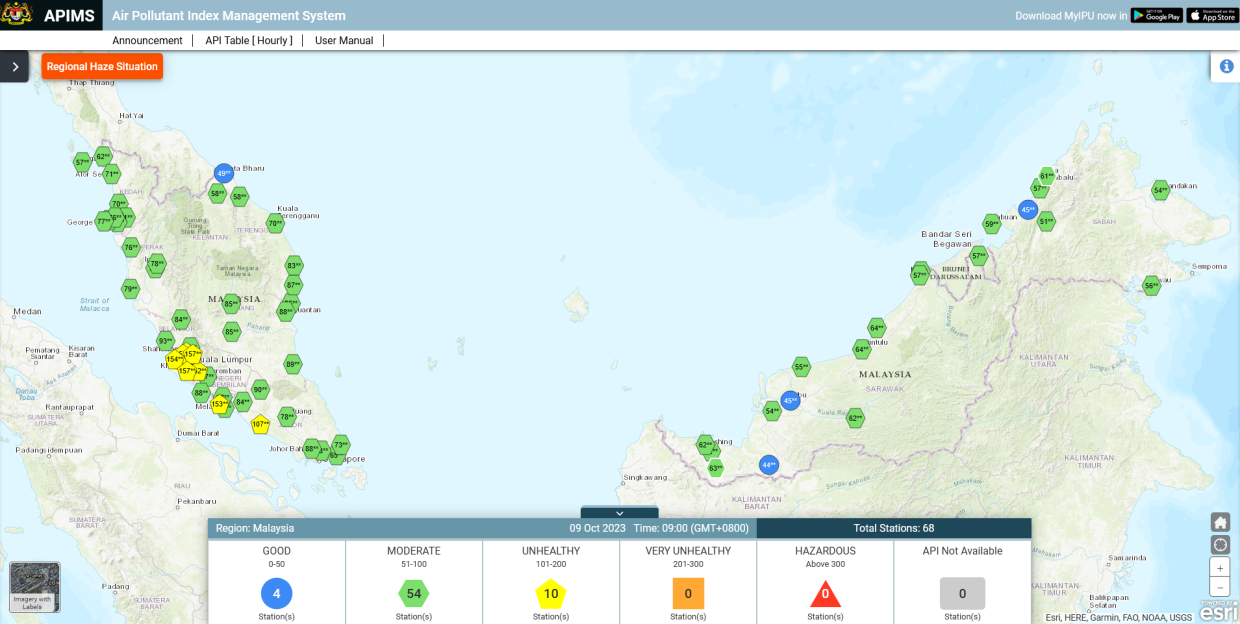
Task: Click the esri logo link
Action: pos(1218,611)
